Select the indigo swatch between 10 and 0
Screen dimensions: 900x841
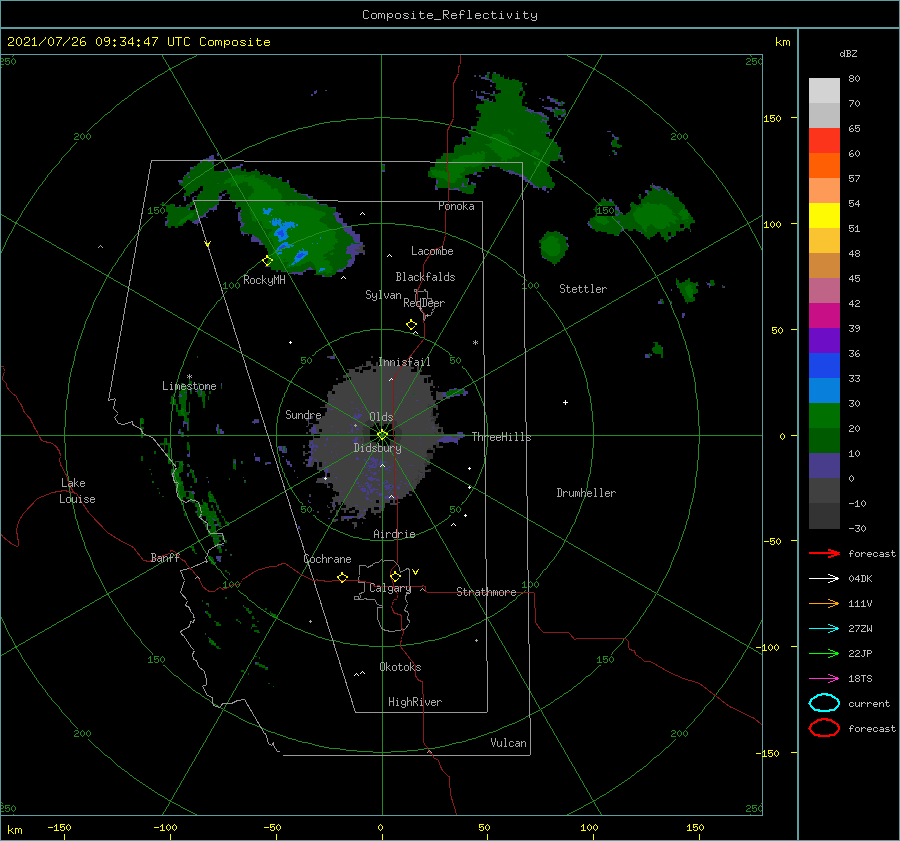(x=824, y=465)
